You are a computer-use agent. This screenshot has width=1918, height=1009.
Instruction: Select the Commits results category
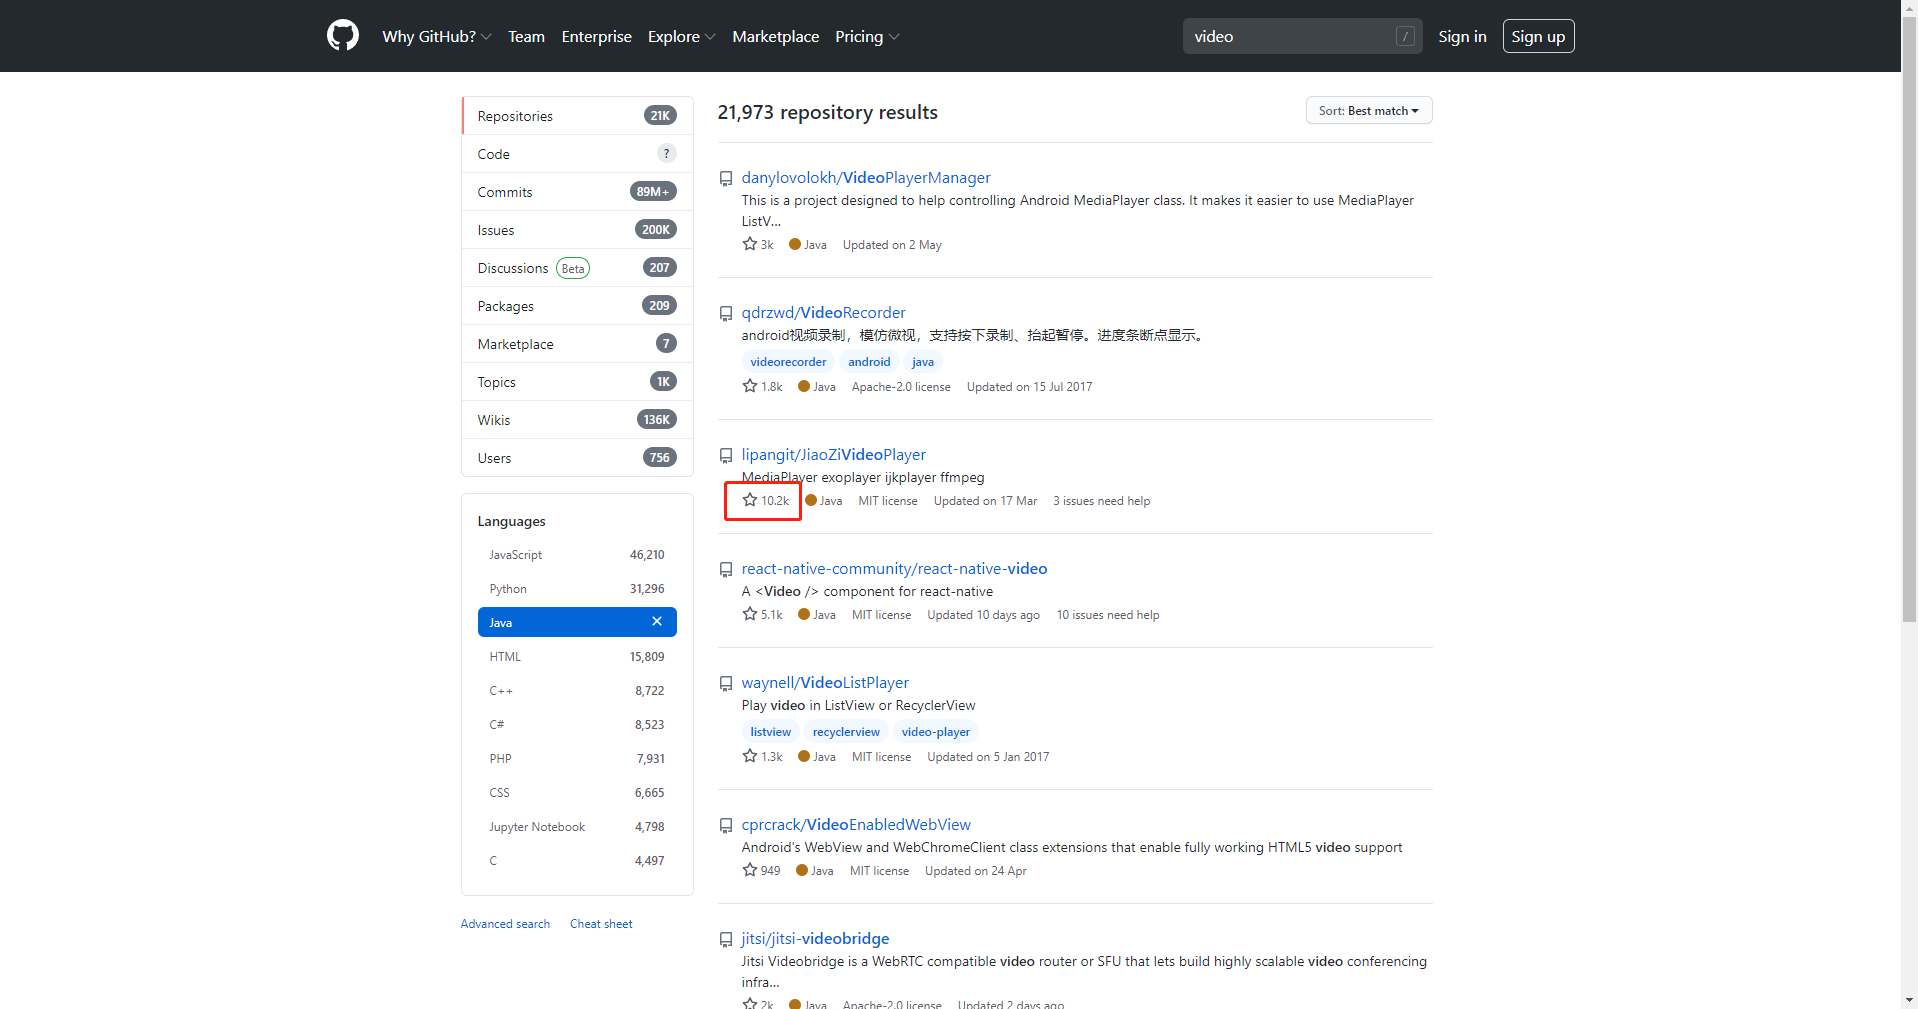577,192
